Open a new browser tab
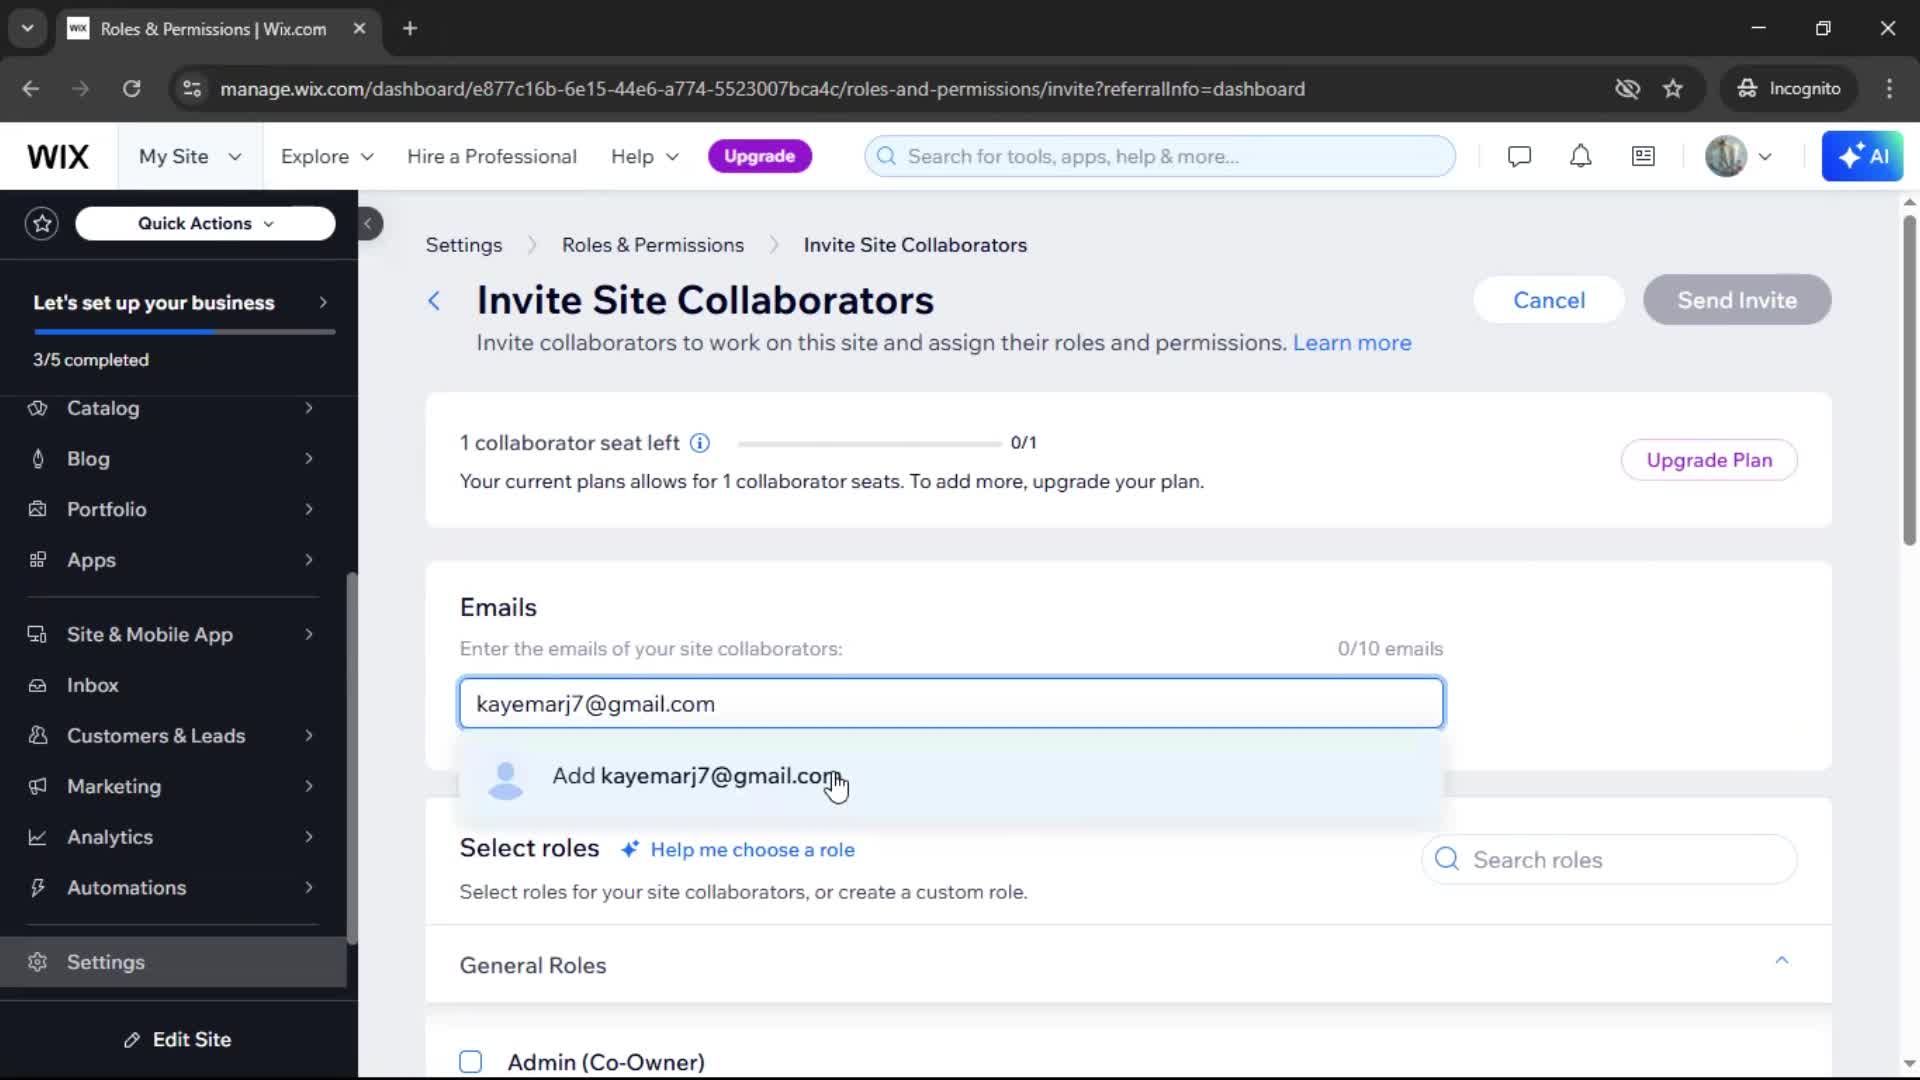This screenshot has width=1920, height=1080. tap(410, 29)
